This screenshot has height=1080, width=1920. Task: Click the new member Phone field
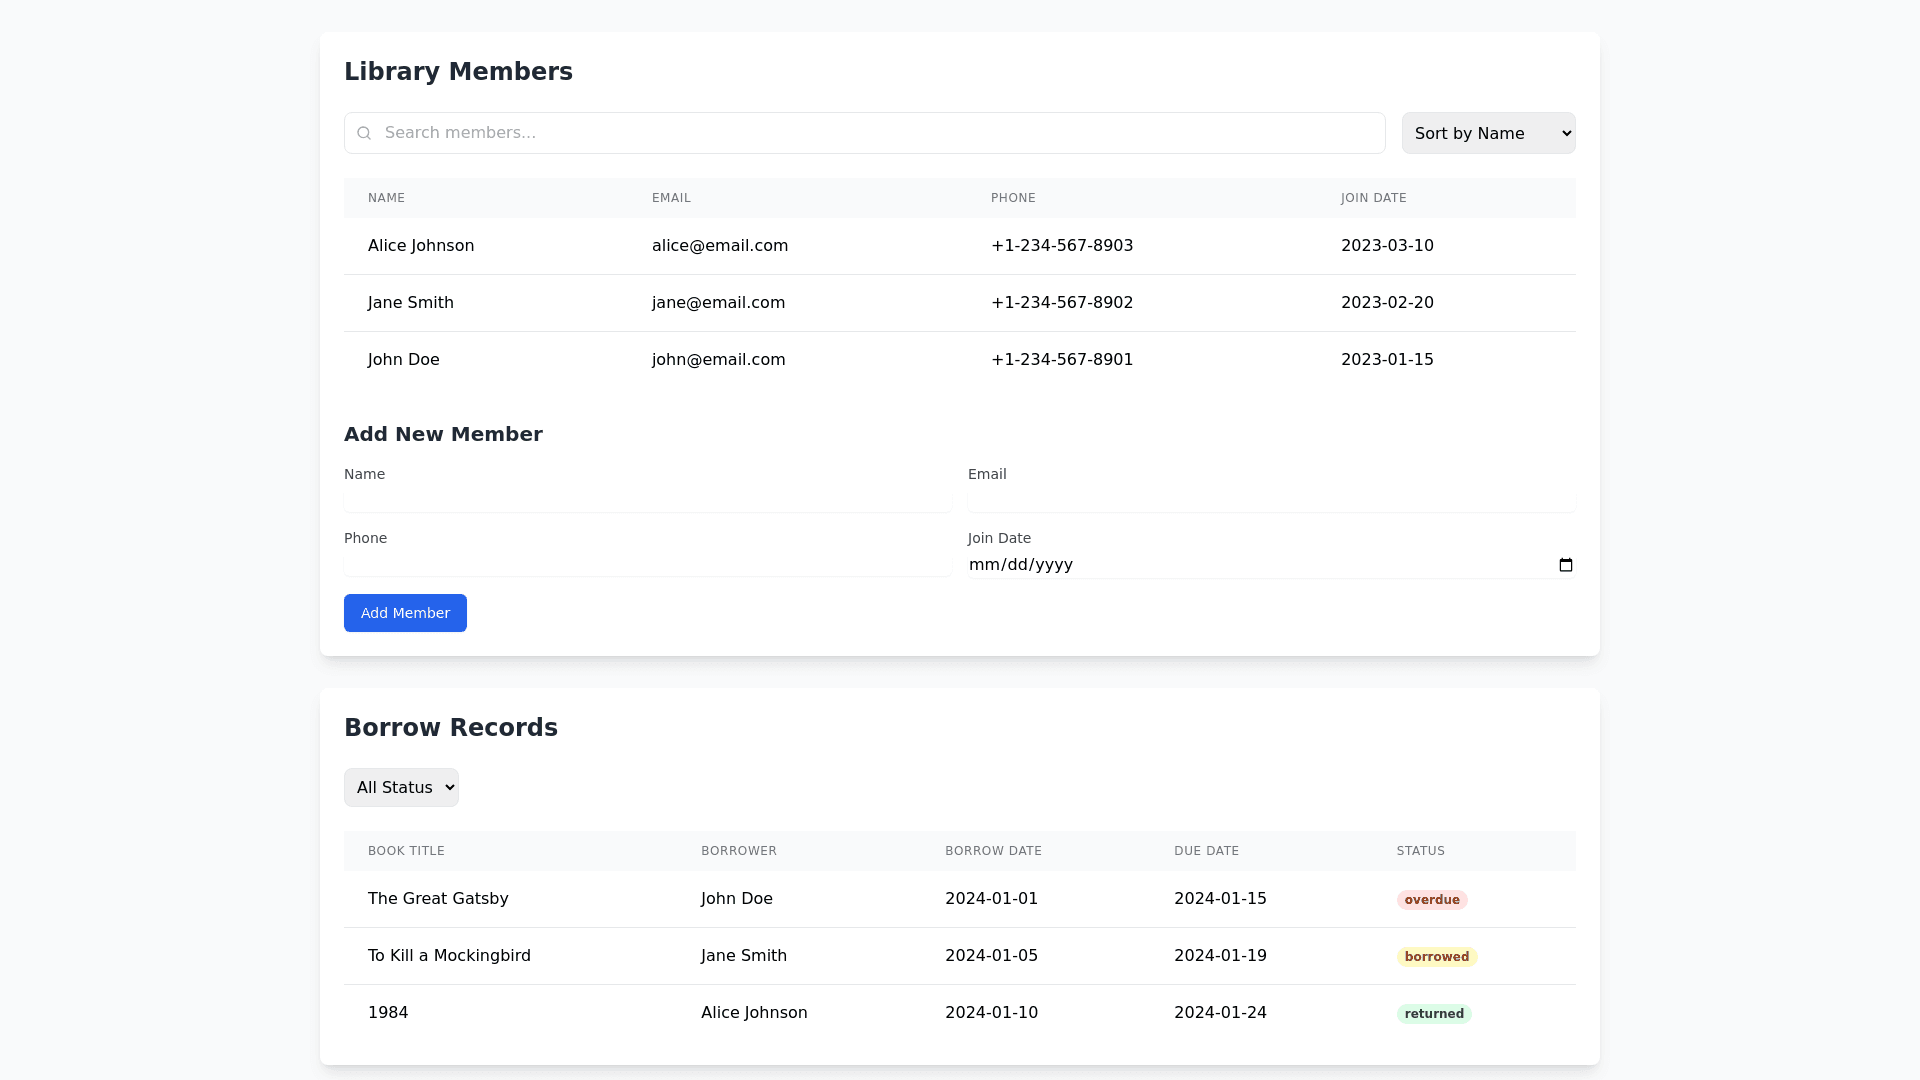coord(647,564)
